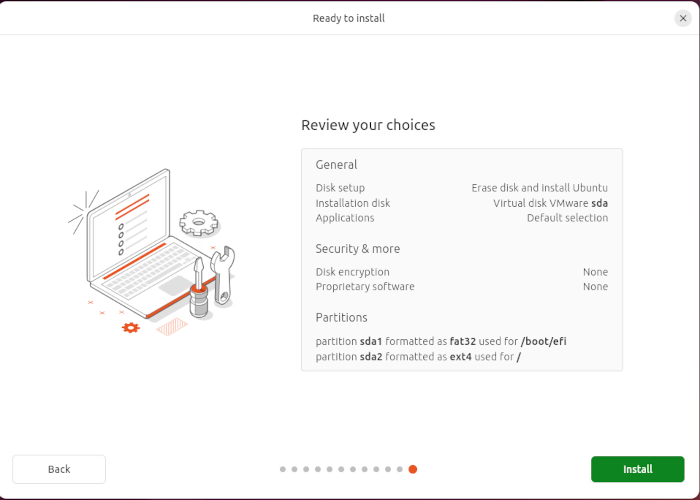Screen dimensions: 700x500
Task: Click the Disk encryption row label
Action: pyautogui.click(x=353, y=272)
